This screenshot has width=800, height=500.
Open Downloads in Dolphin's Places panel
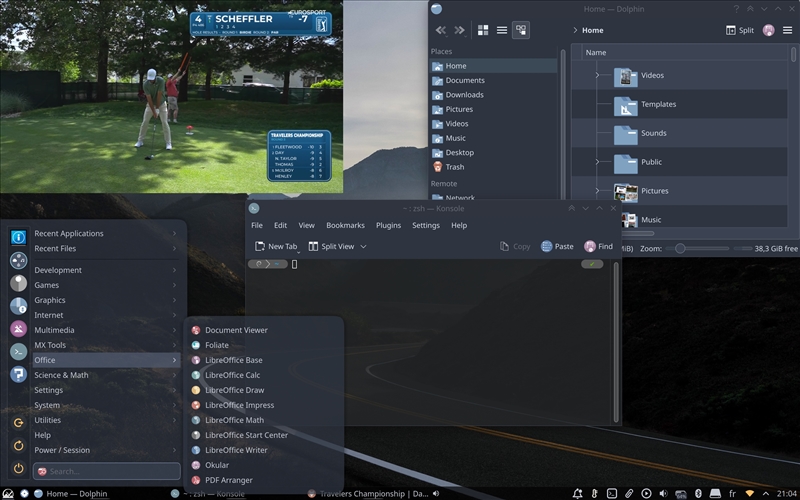(494, 95)
